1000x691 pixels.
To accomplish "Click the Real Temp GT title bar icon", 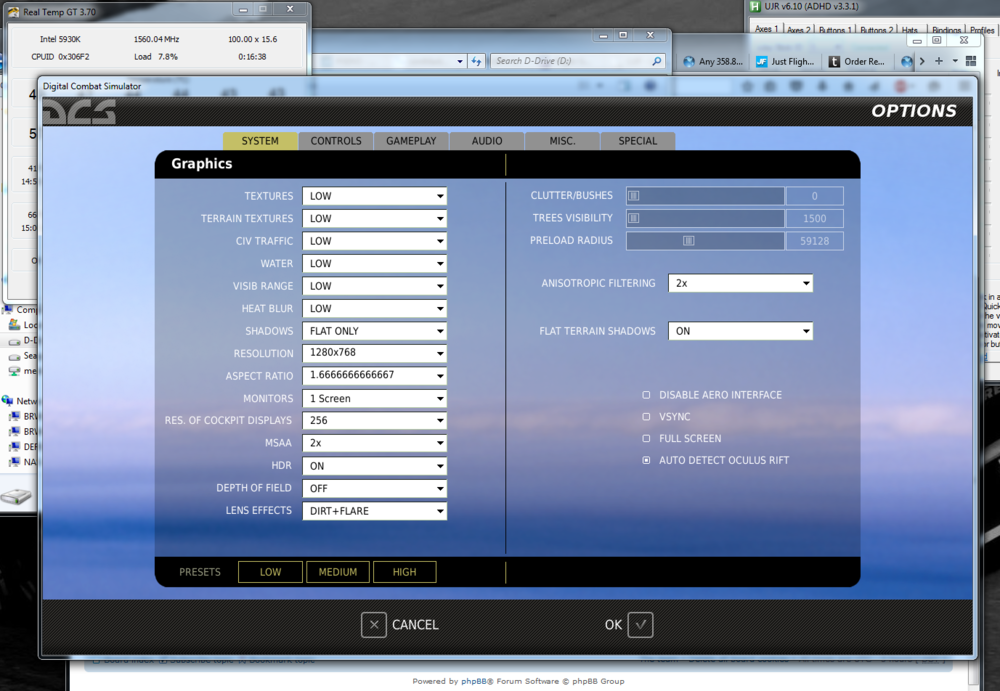I will pos(13,11).
